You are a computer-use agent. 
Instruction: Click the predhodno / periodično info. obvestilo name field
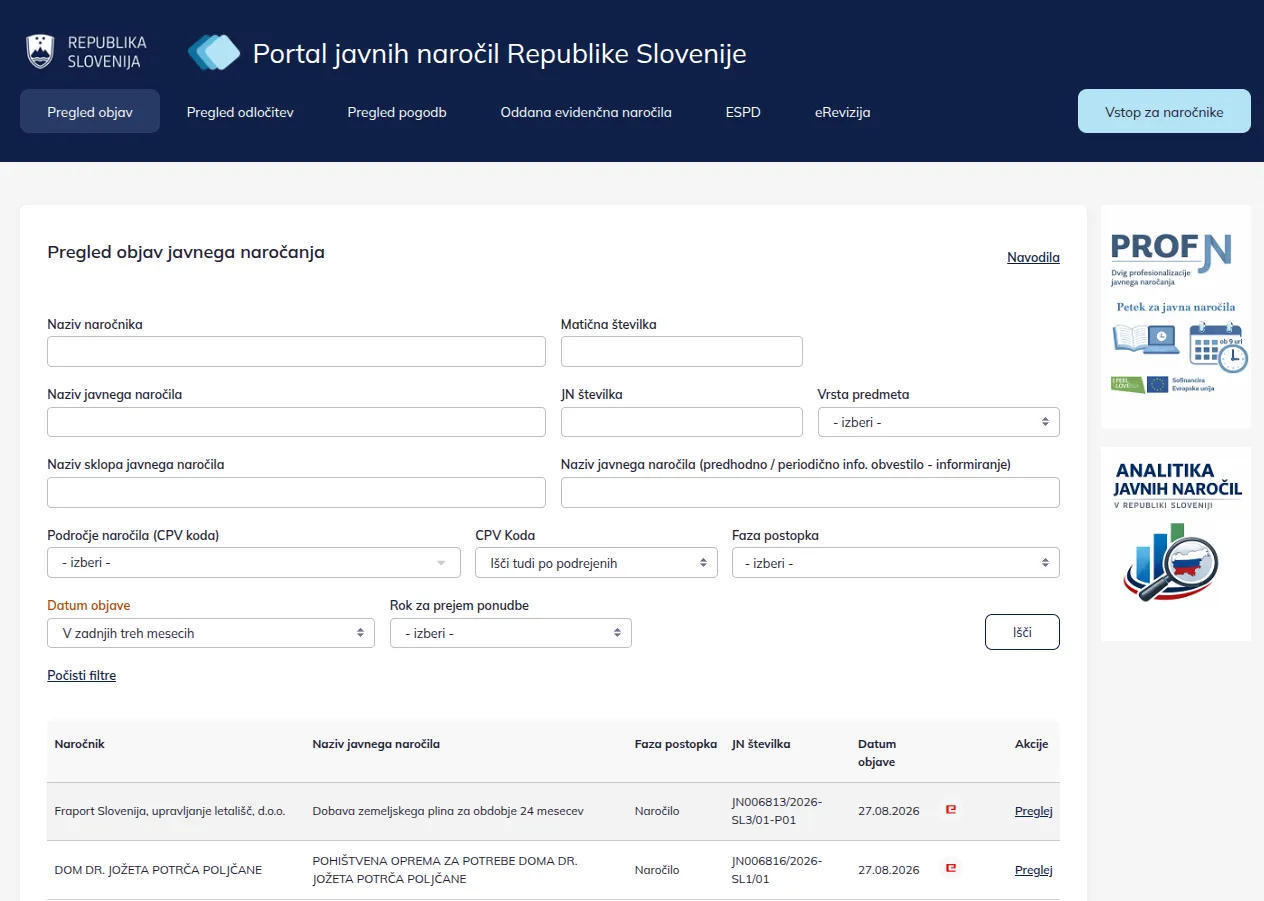tap(810, 492)
